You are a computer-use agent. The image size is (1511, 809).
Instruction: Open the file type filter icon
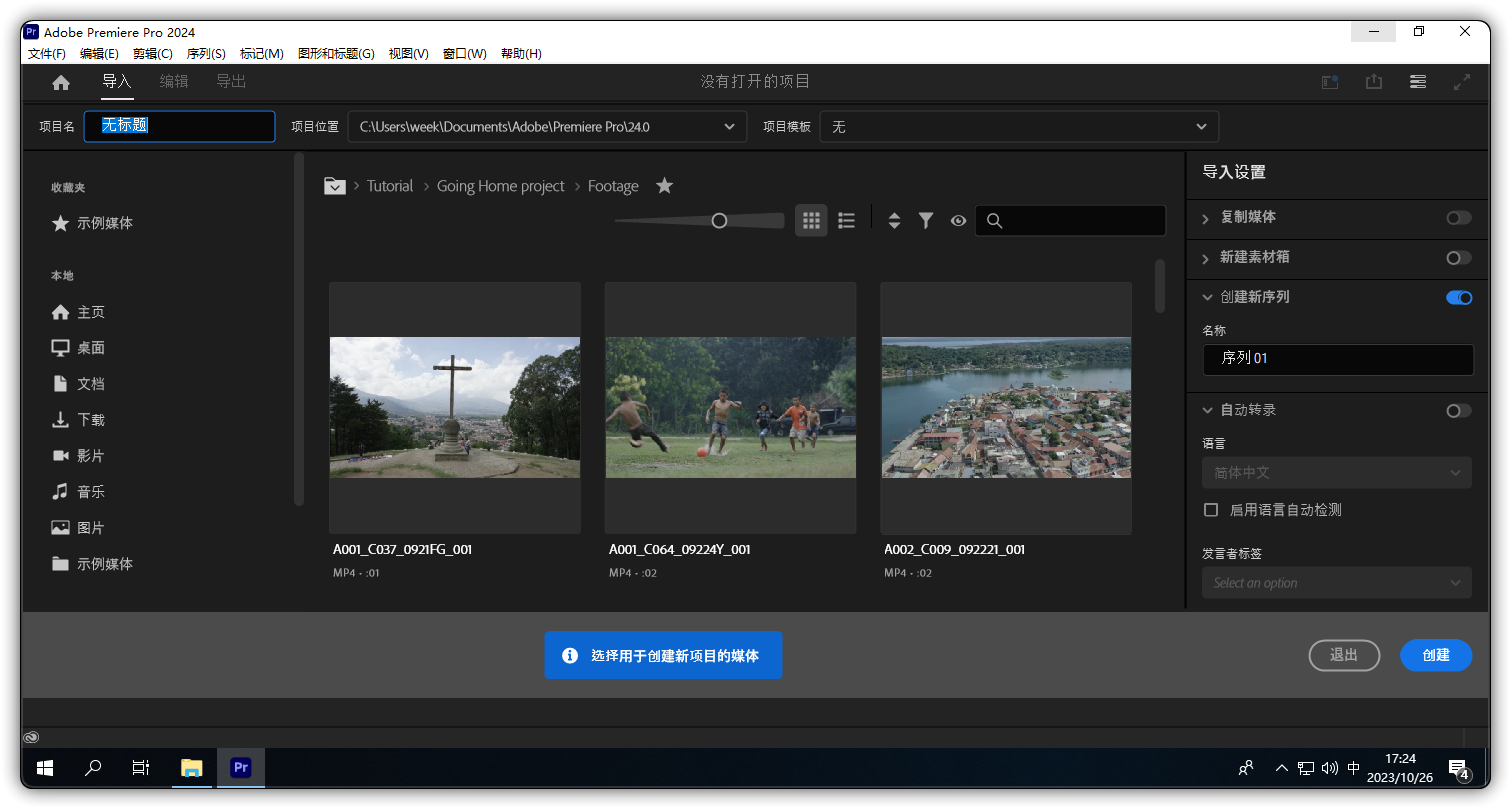[x=926, y=221]
